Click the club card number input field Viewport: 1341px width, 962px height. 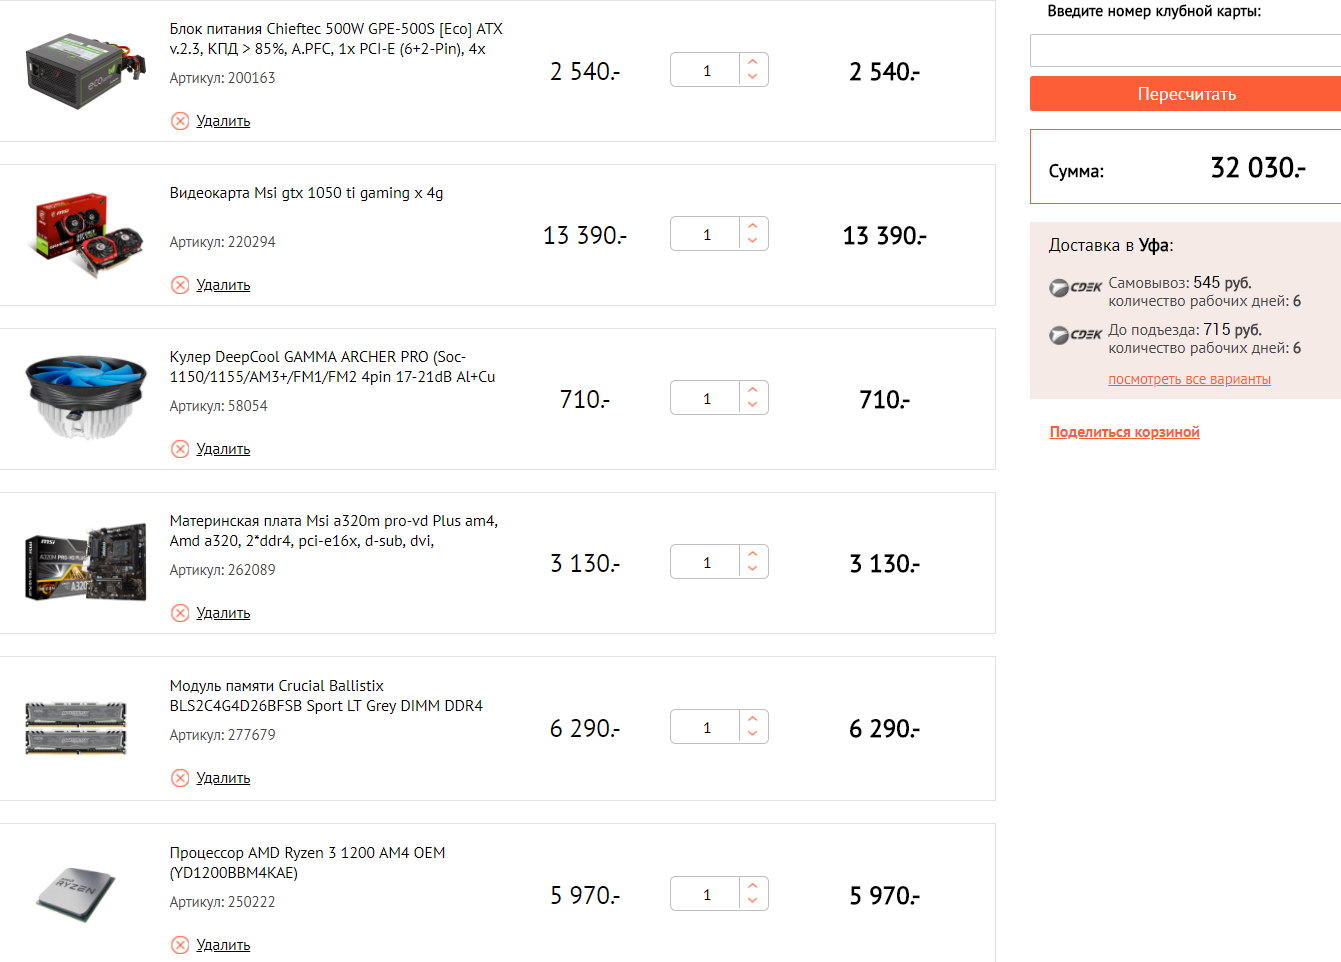point(1185,50)
